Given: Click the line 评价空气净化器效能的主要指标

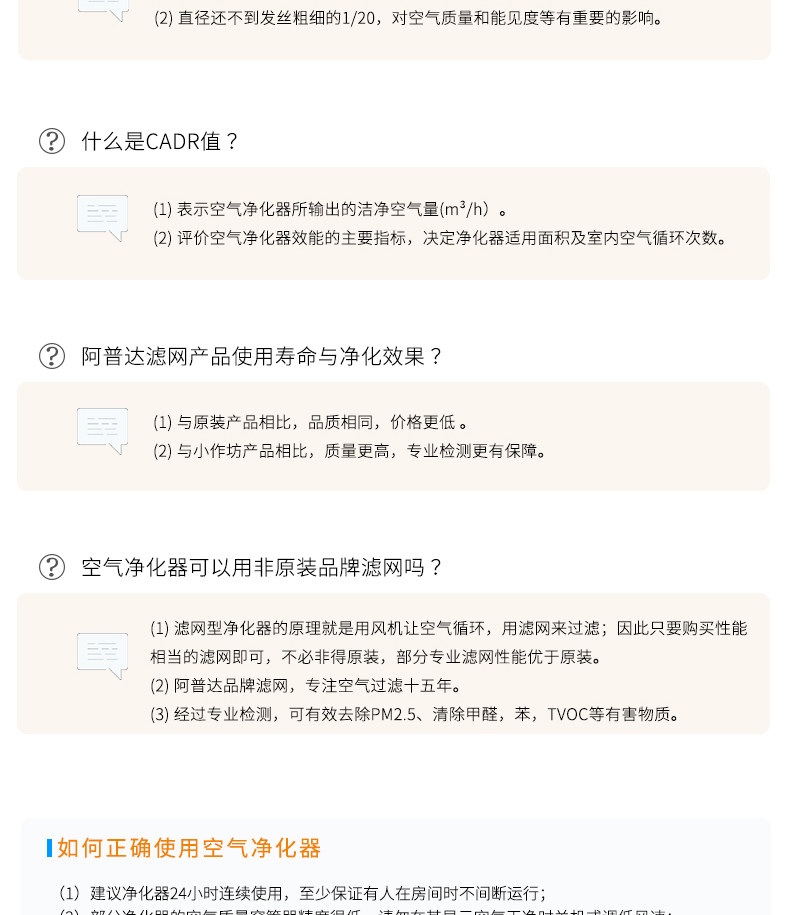Looking at the screenshot, I should 440,238.
